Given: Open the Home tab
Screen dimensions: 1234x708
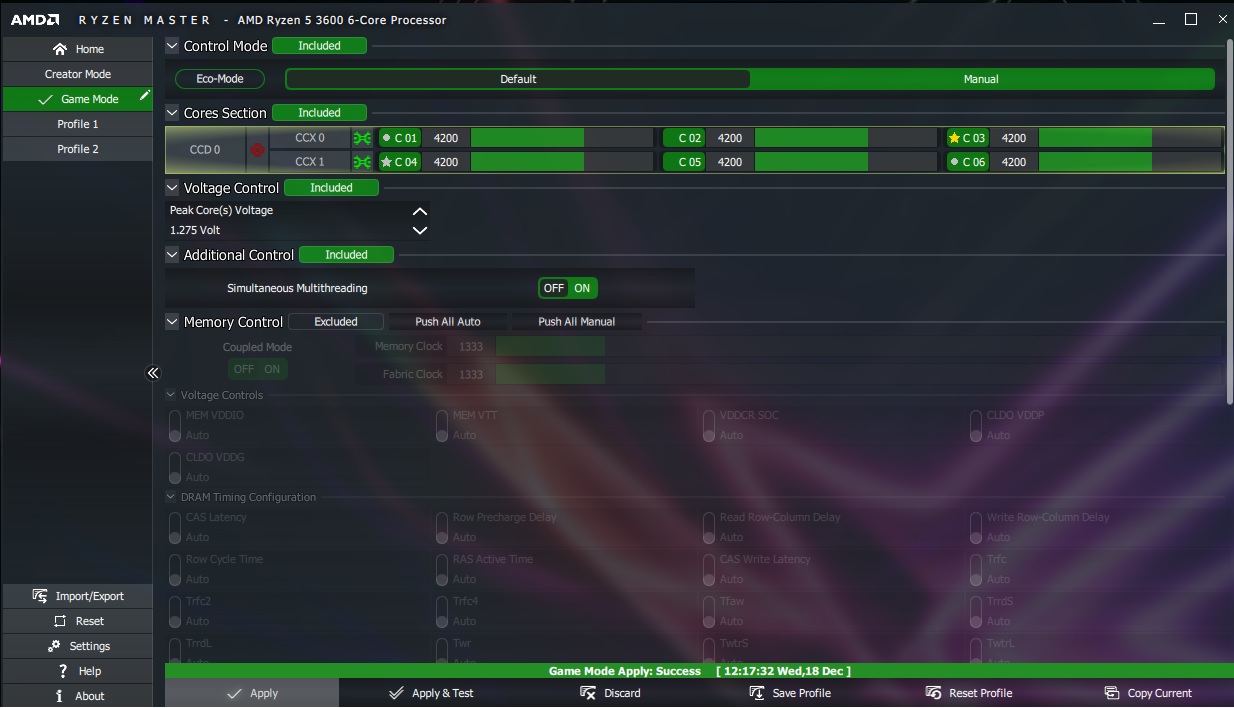Looking at the screenshot, I should pos(77,49).
